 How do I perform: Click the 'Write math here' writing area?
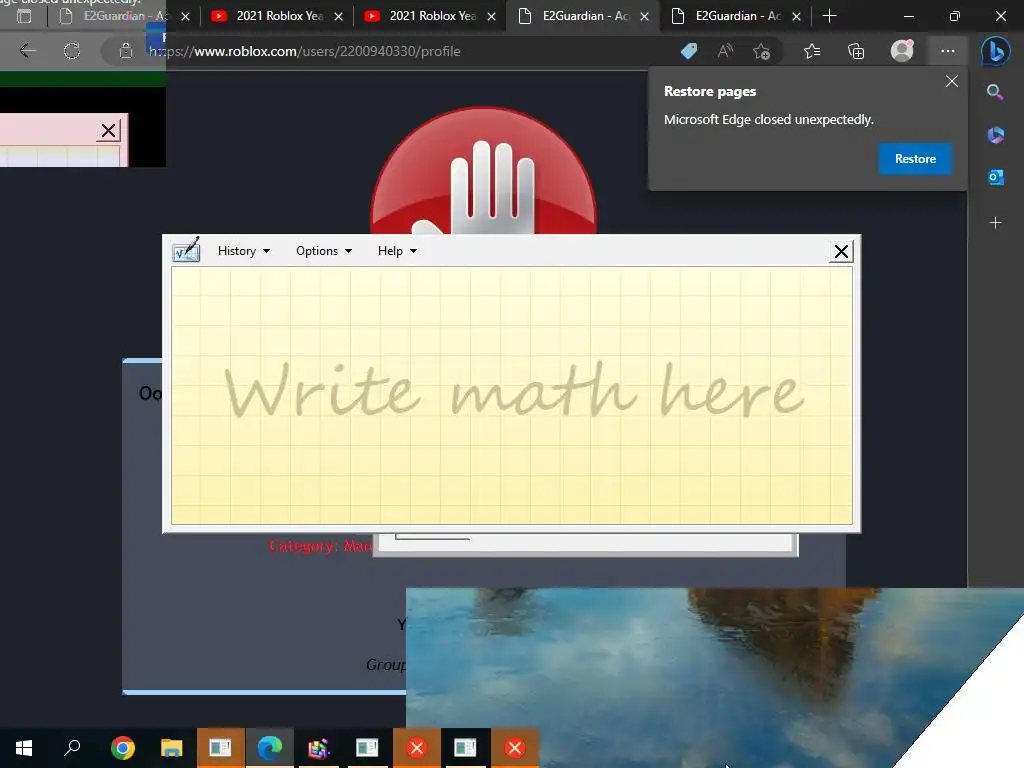point(512,395)
